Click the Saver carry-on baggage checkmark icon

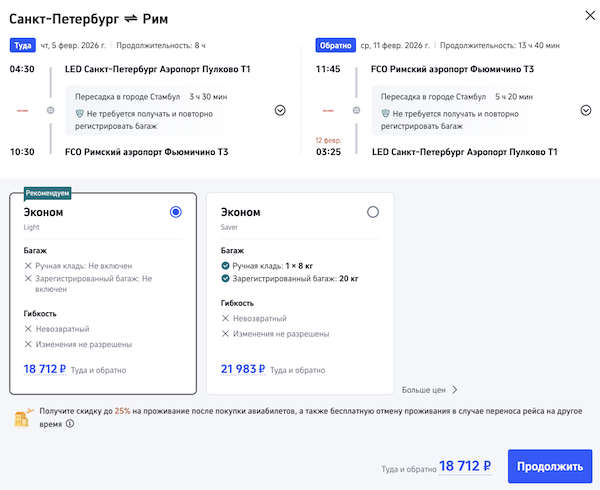pyautogui.click(x=225, y=266)
